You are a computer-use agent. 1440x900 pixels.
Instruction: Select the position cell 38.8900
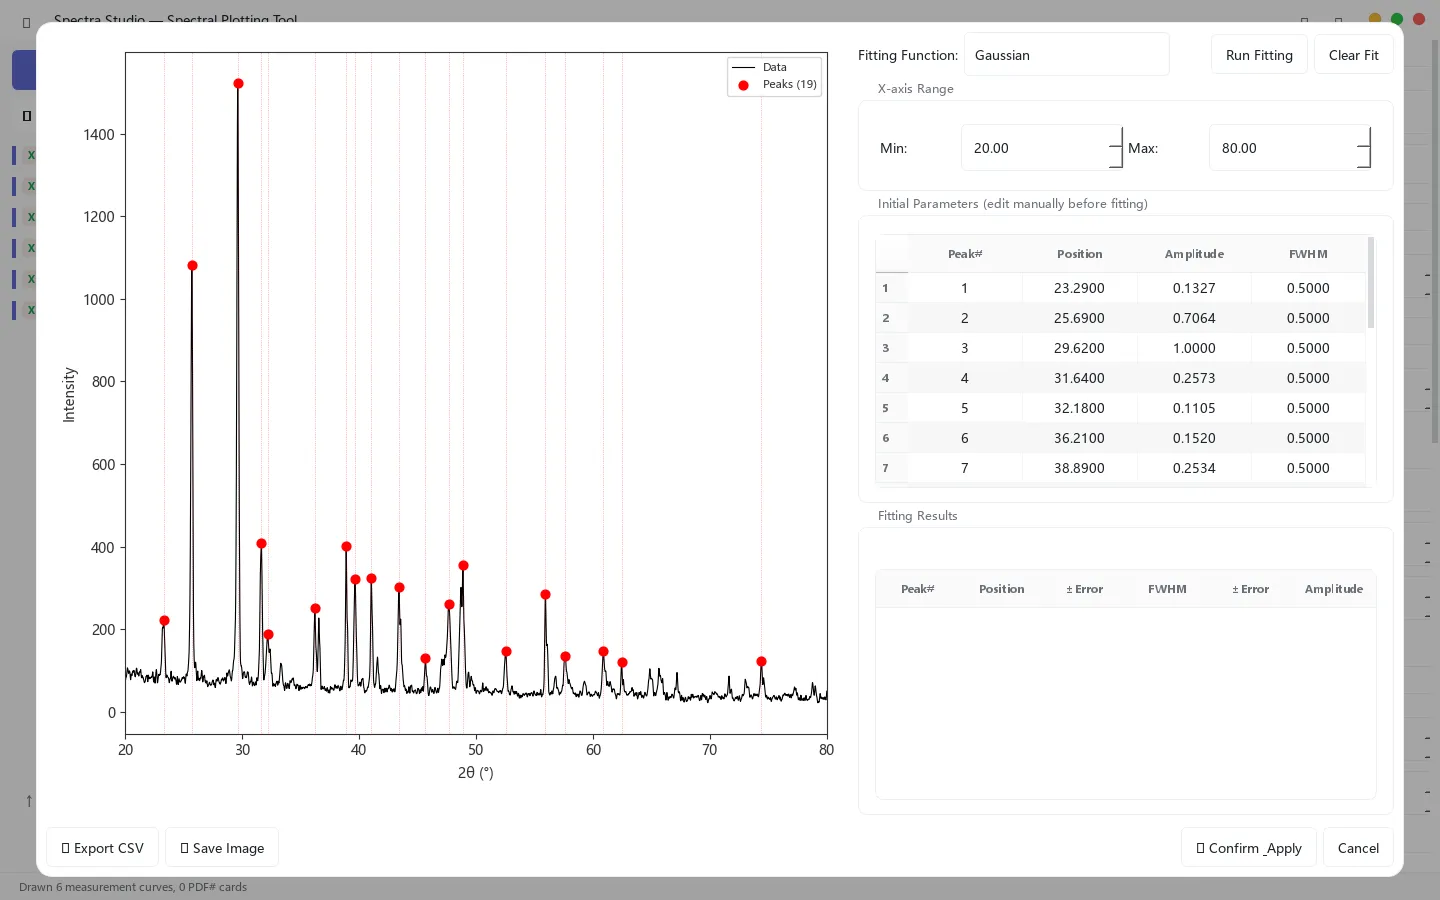[x=1079, y=468]
